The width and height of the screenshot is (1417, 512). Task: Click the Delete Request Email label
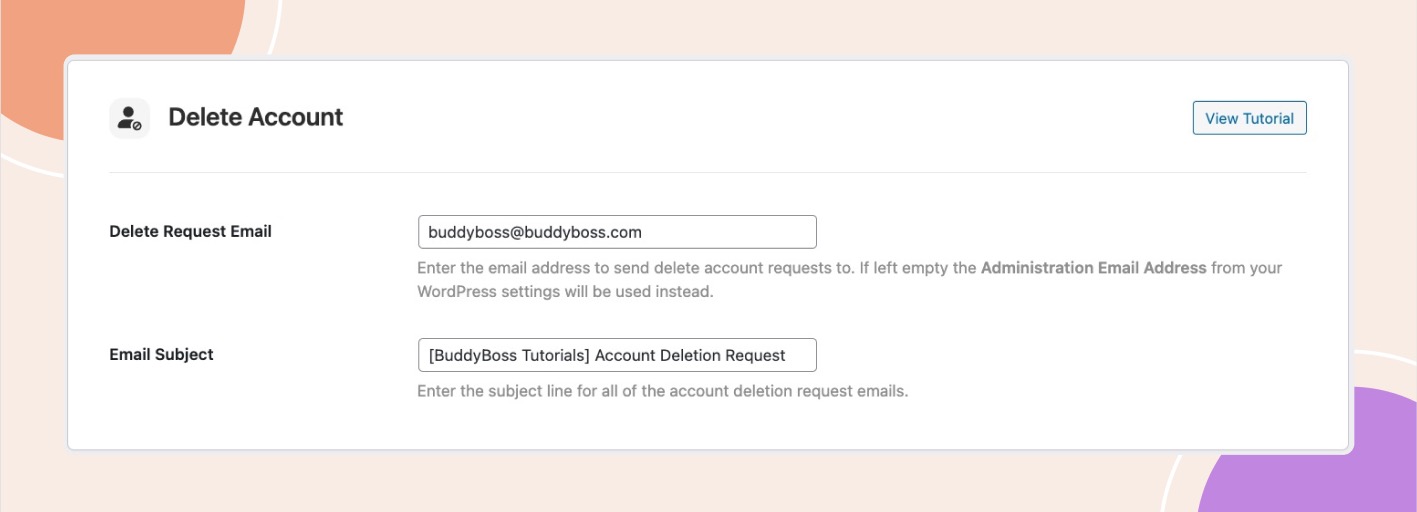(x=190, y=231)
